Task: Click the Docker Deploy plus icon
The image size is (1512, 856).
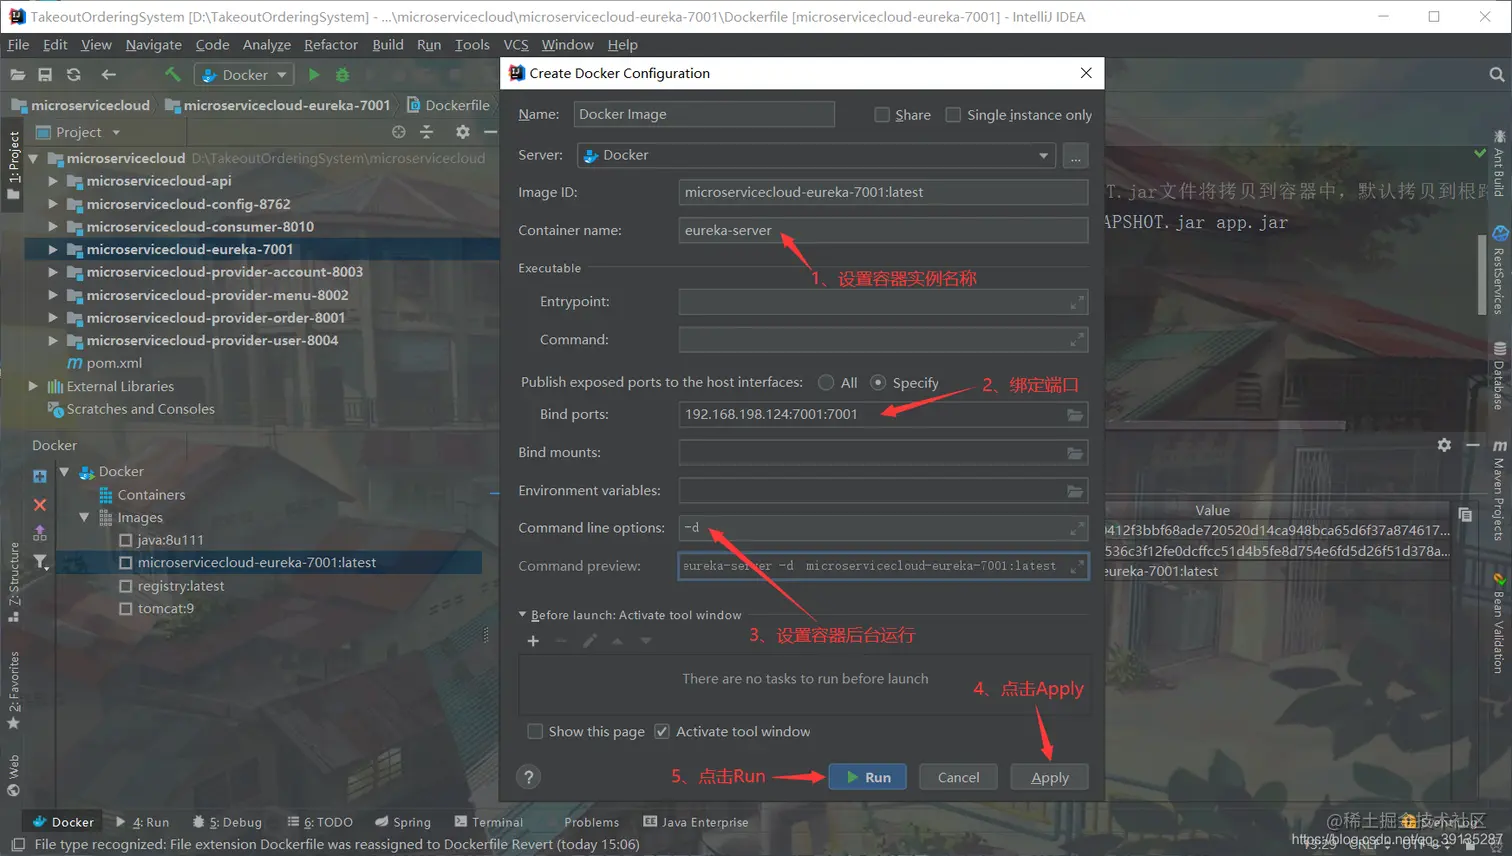Action: pyautogui.click(x=40, y=477)
